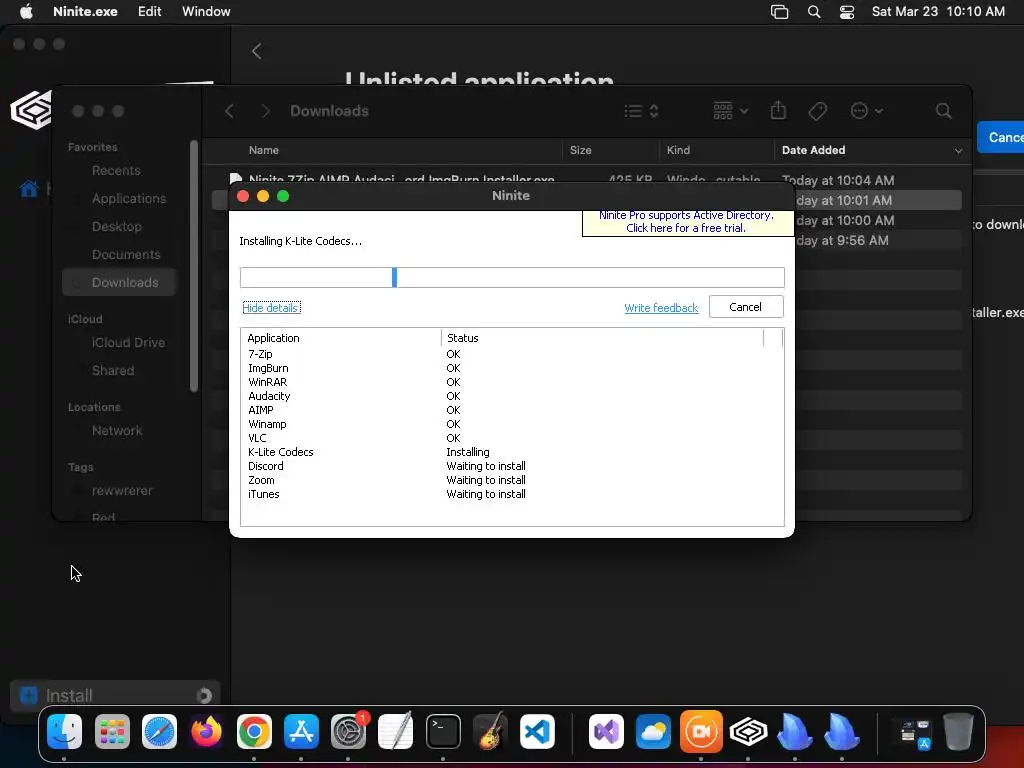Click the Status column header in Ninite

[602, 338]
